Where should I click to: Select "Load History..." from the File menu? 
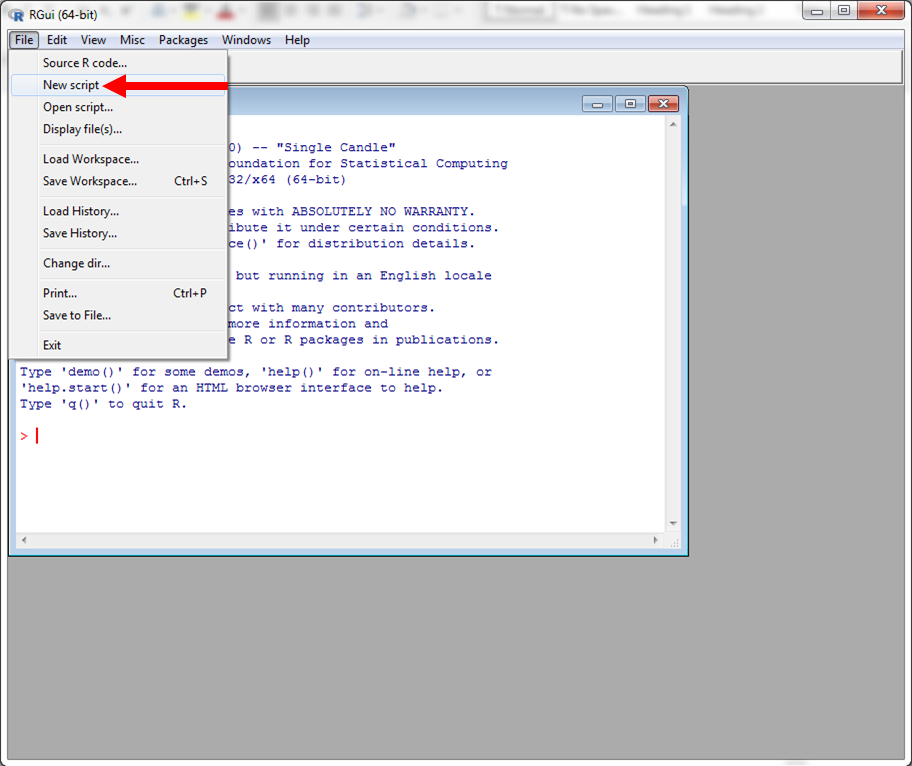[x=82, y=211]
